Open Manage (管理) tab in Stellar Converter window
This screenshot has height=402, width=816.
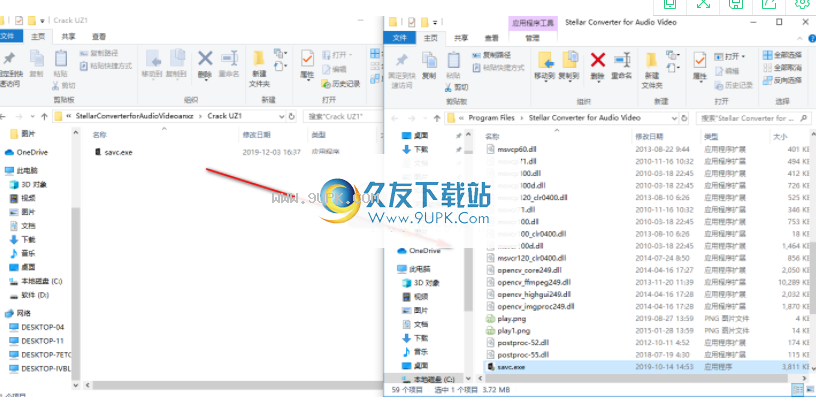[532, 38]
